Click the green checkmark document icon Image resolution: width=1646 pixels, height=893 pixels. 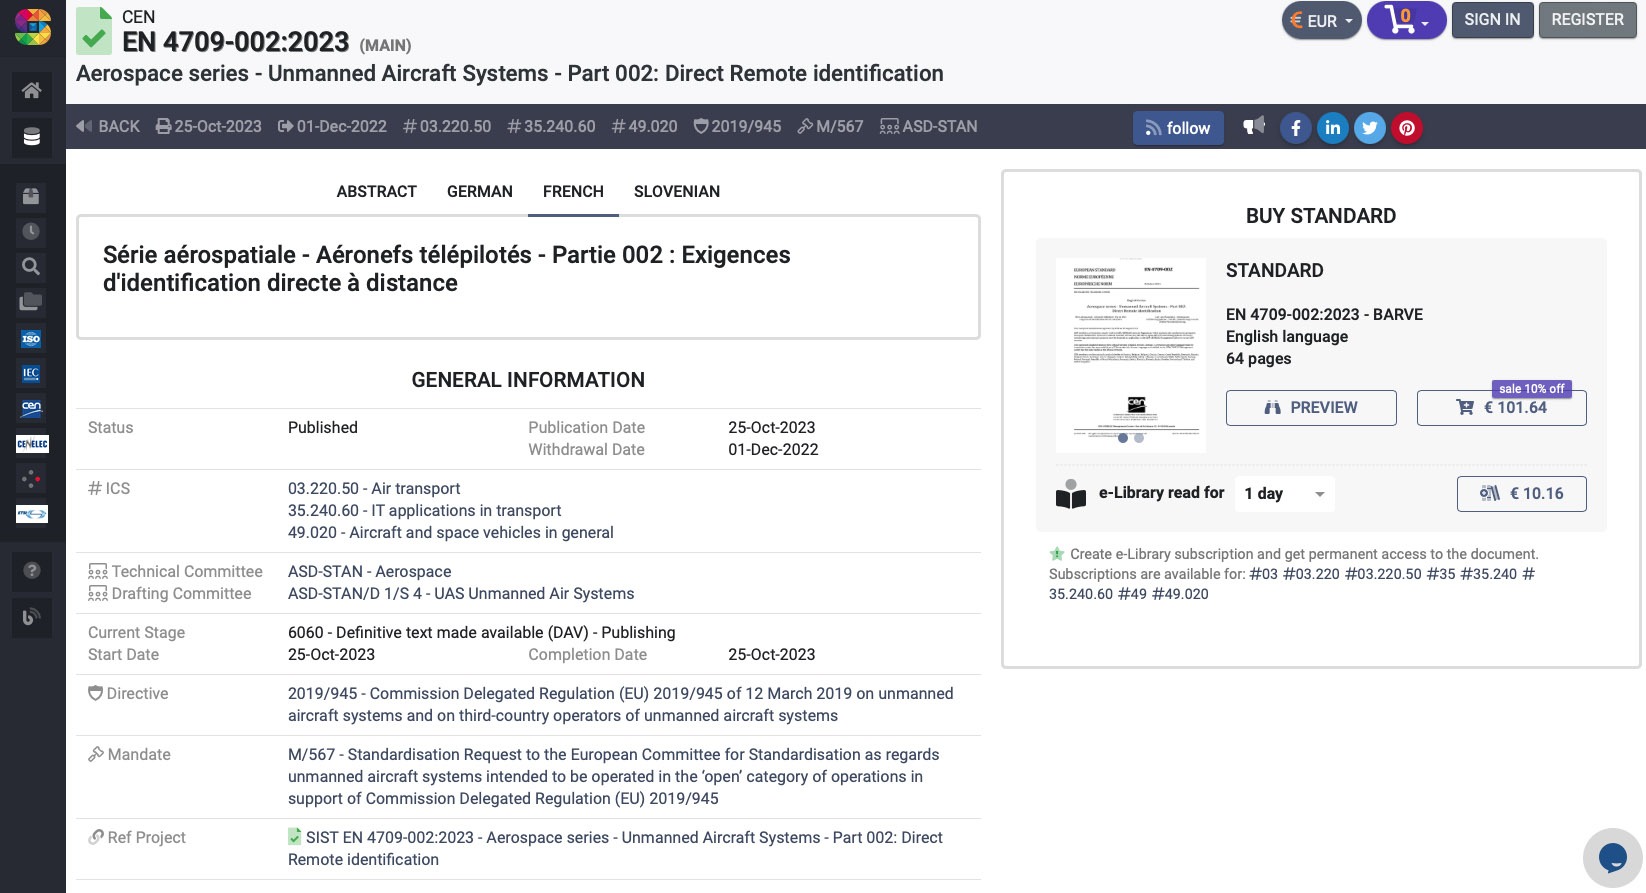tap(94, 31)
